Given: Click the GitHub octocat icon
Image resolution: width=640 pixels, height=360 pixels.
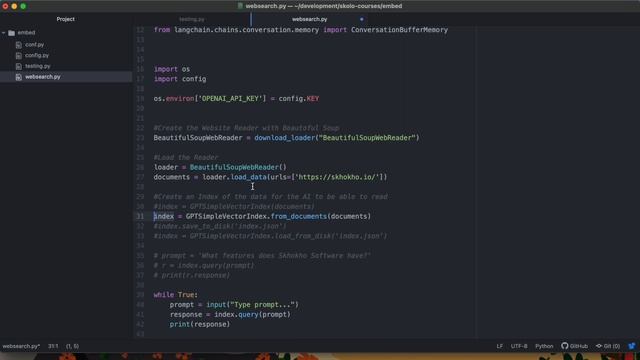Looking at the screenshot, I should 564,346.
